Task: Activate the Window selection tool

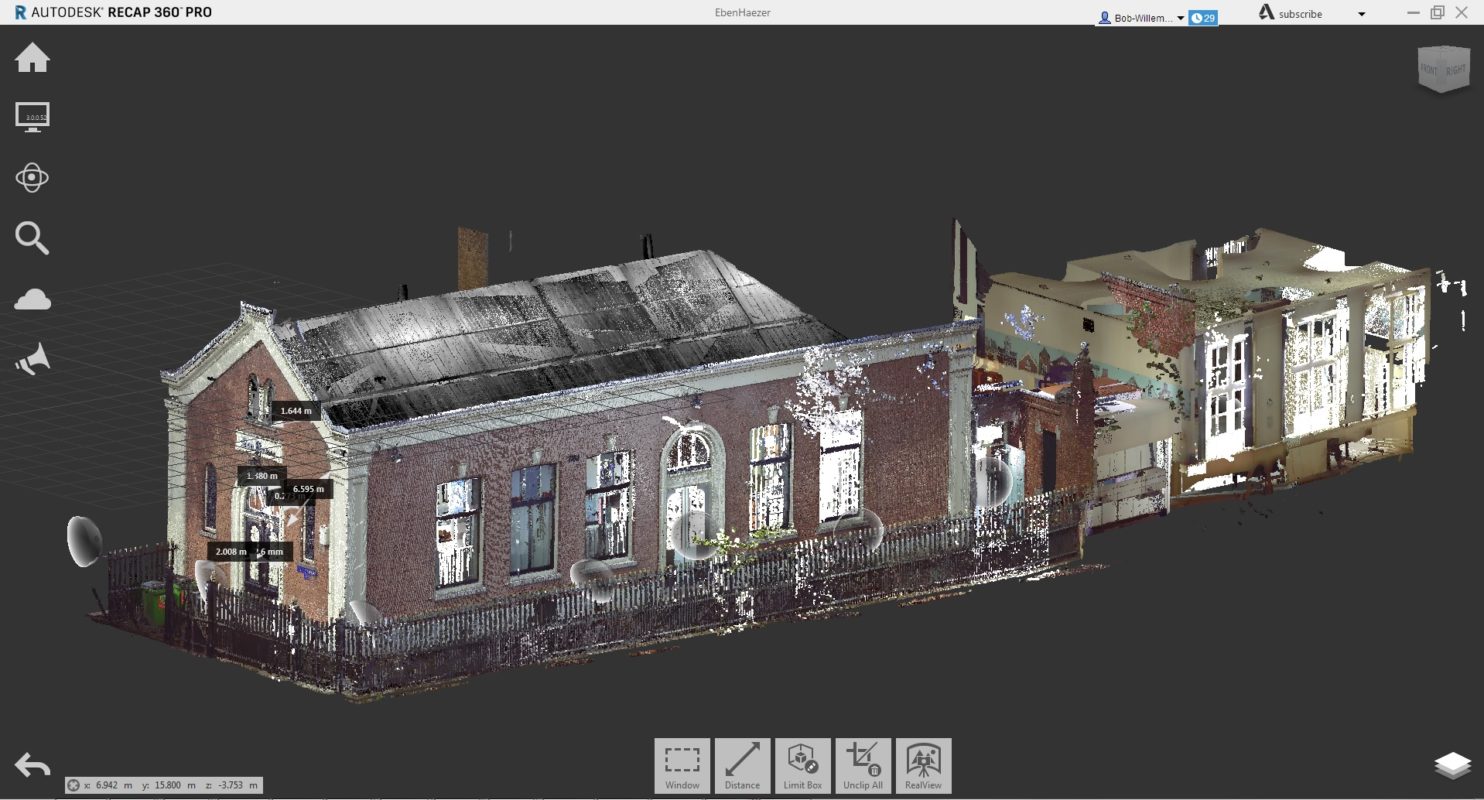Action: (x=682, y=765)
